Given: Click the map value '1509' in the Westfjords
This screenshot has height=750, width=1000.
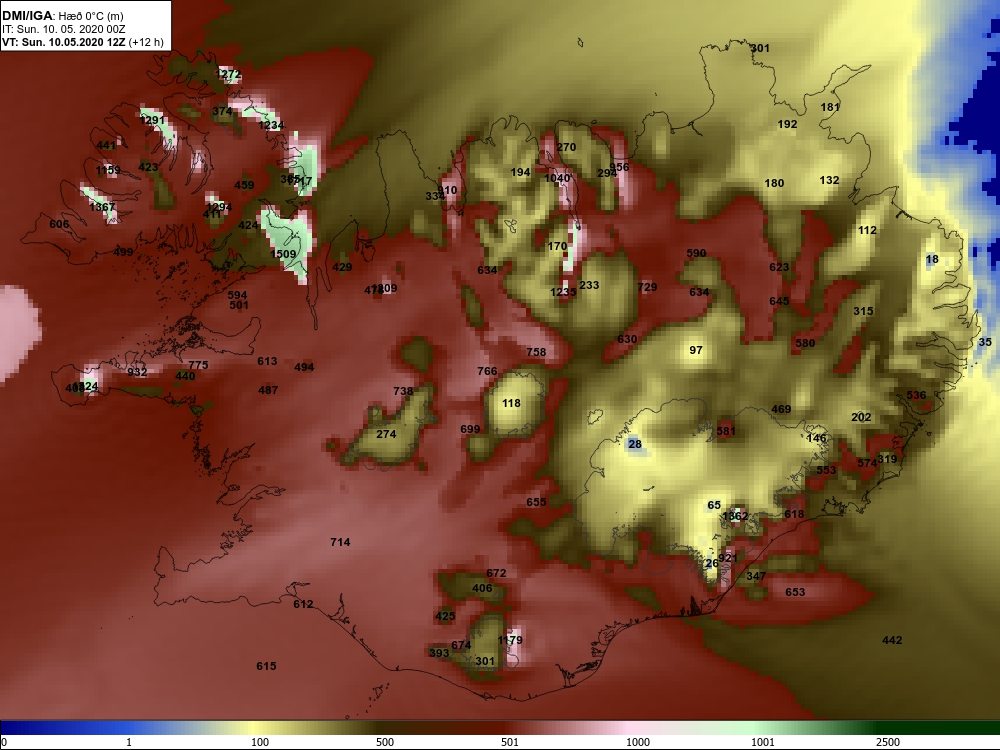Looking at the screenshot, I should point(283,254).
